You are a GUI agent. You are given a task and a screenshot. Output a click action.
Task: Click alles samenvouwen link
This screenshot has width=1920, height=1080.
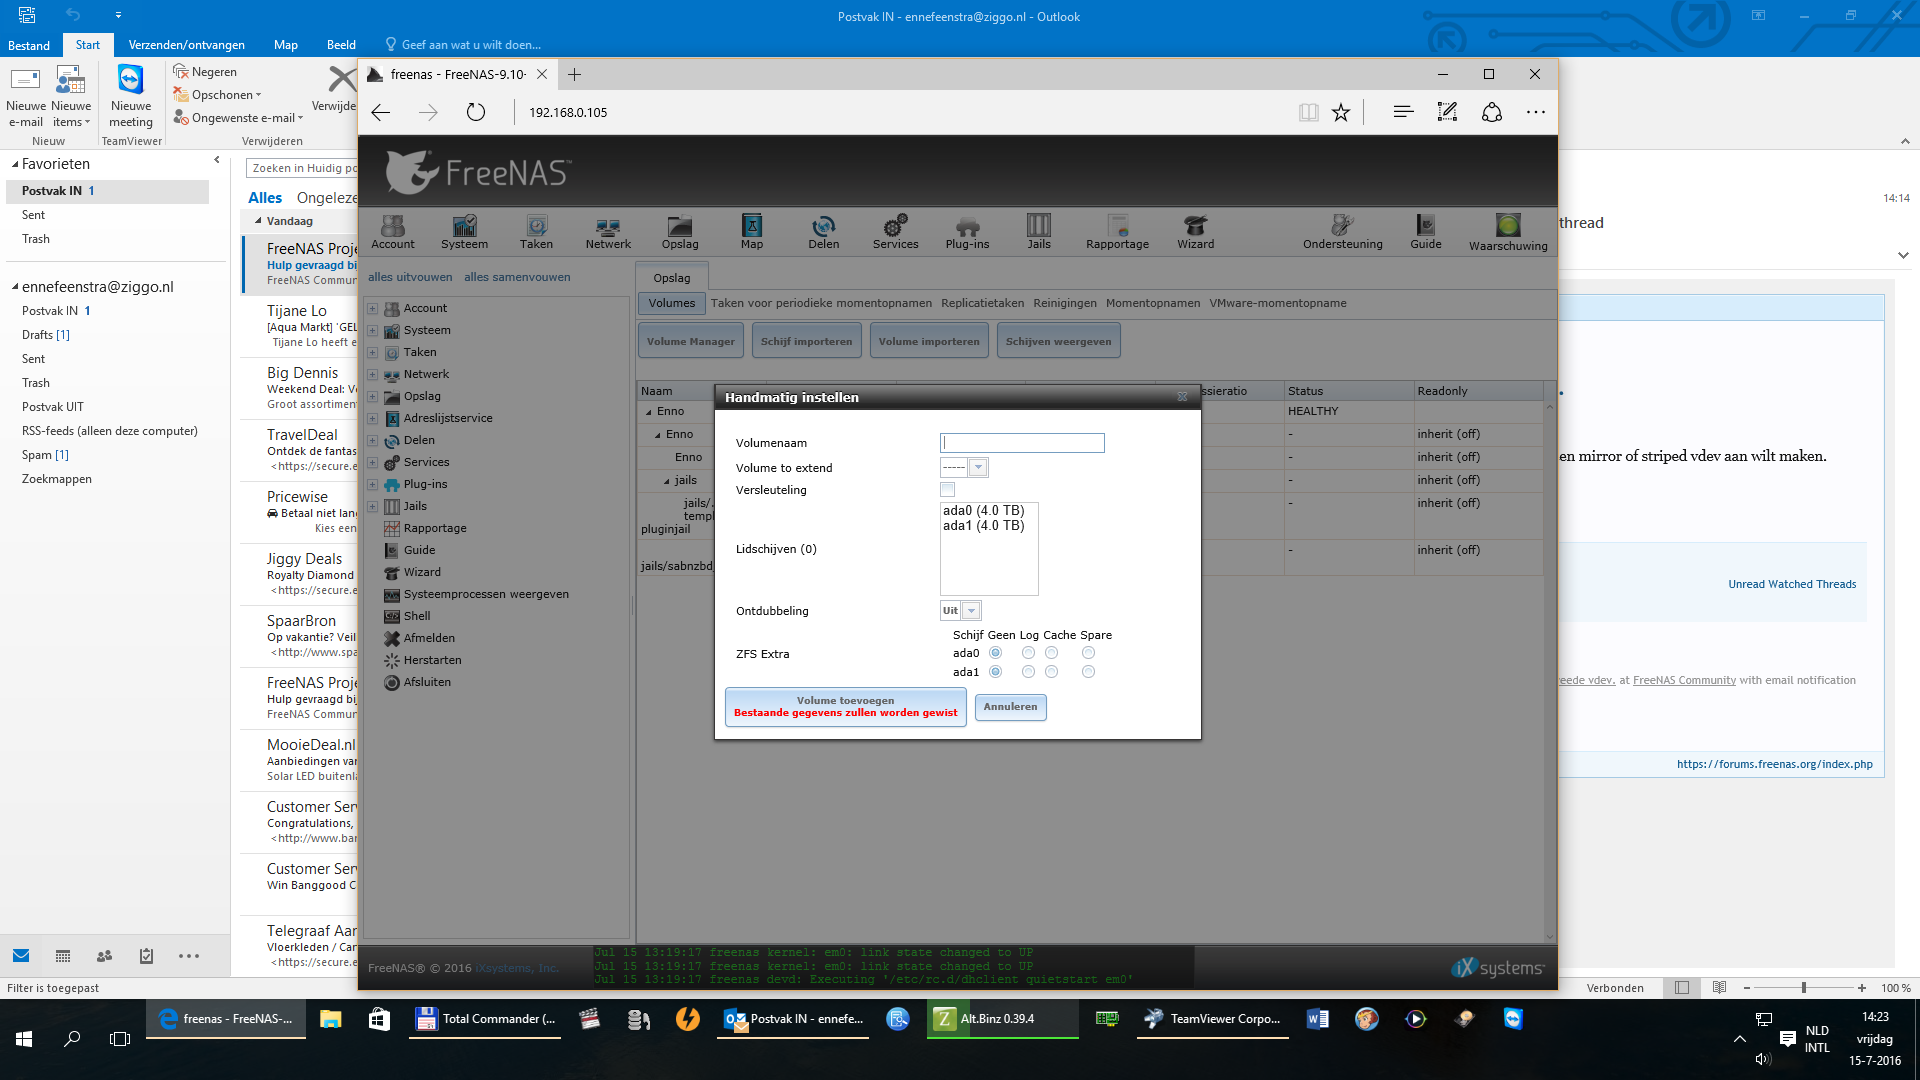(517, 277)
